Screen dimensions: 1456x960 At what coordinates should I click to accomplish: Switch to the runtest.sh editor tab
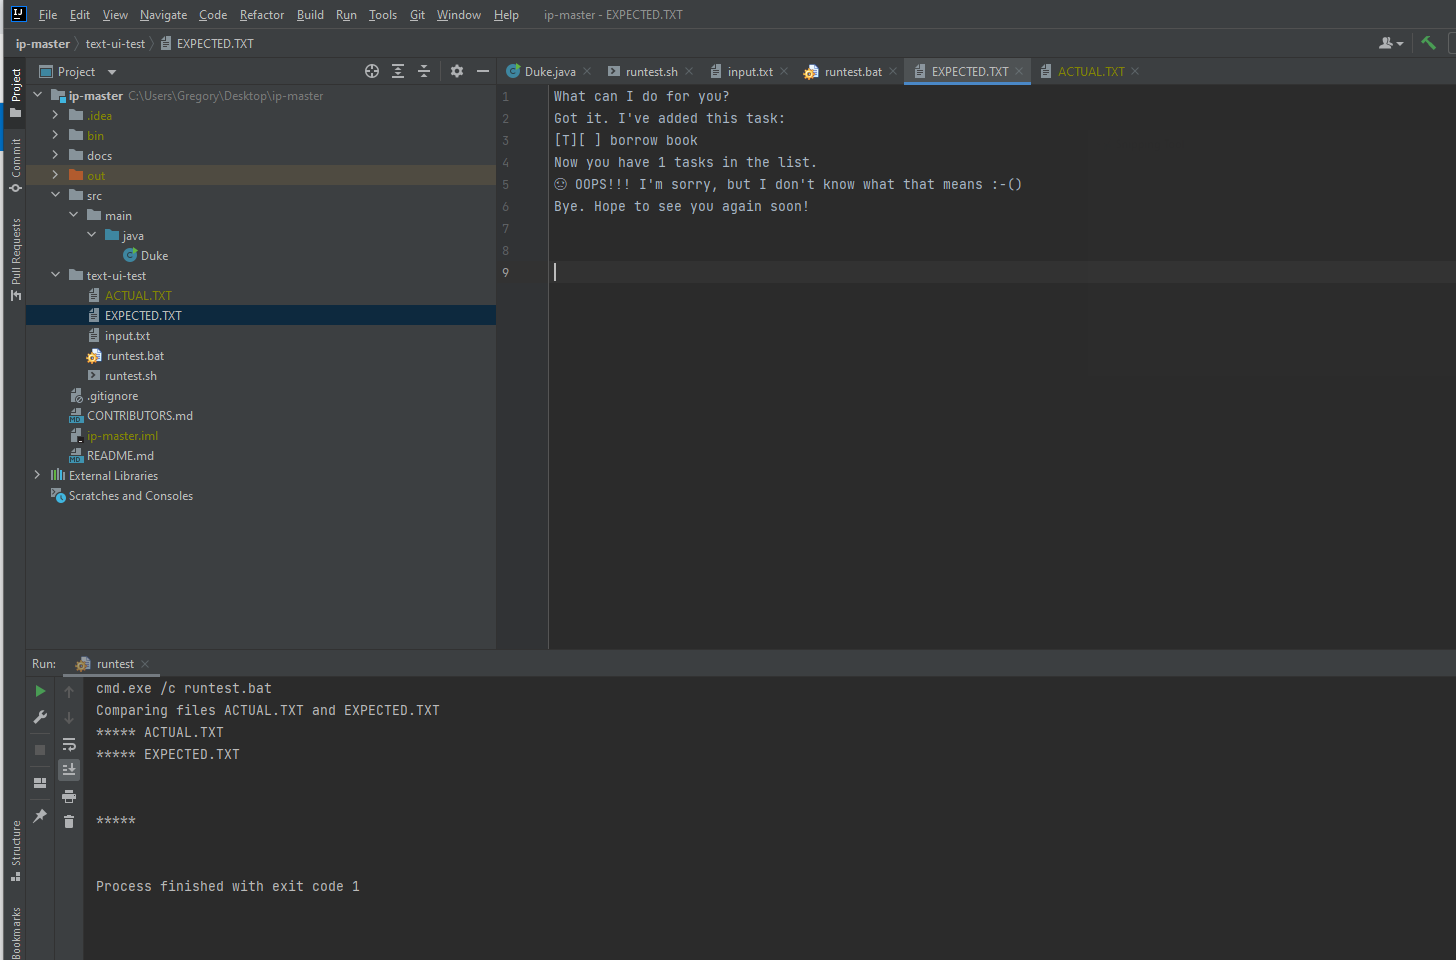pyautogui.click(x=651, y=72)
